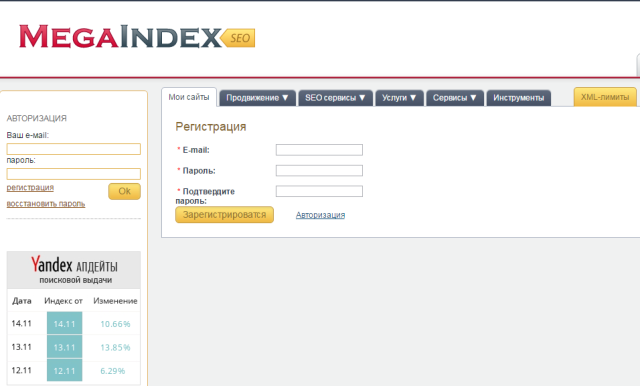Click the 10.66% change value

click(x=115, y=324)
